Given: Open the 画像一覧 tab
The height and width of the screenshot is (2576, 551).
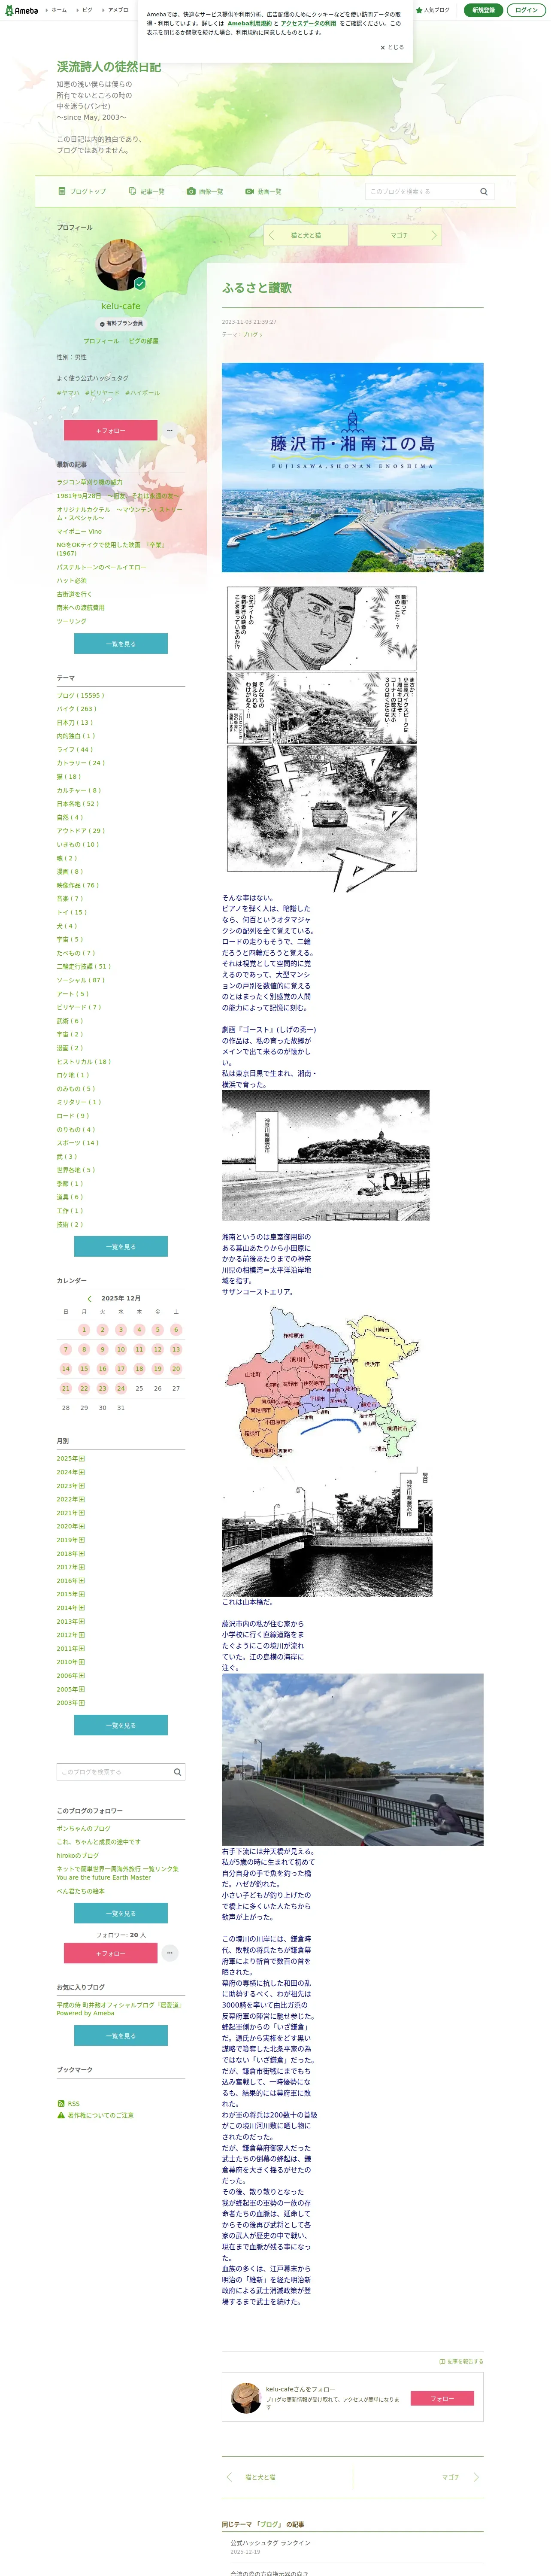Looking at the screenshot, I should click(205, 191).
